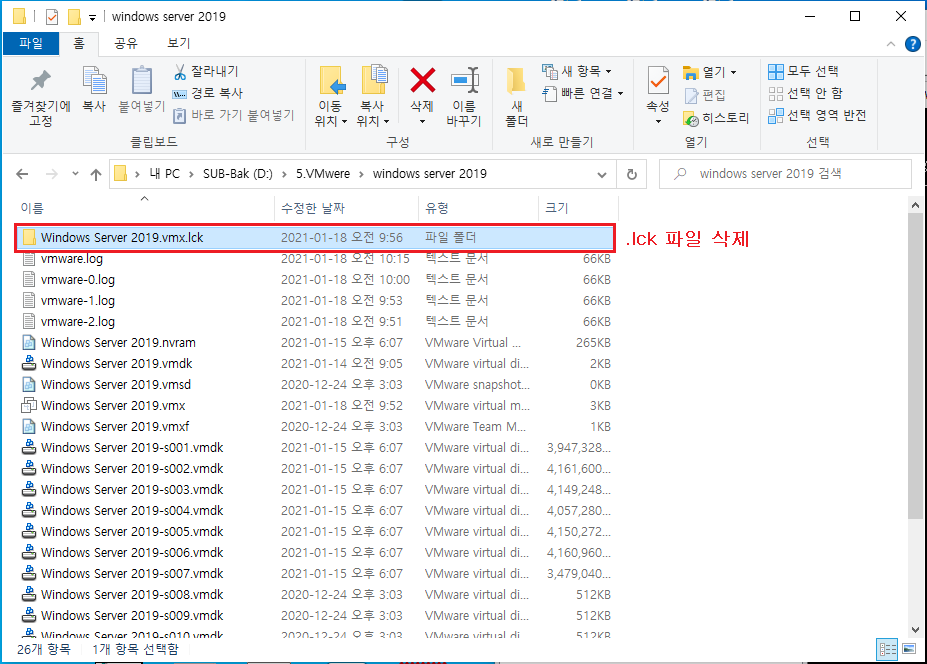
Task: Select Windows Server 2019.vmdk file
Action: (x=315, y=364)
